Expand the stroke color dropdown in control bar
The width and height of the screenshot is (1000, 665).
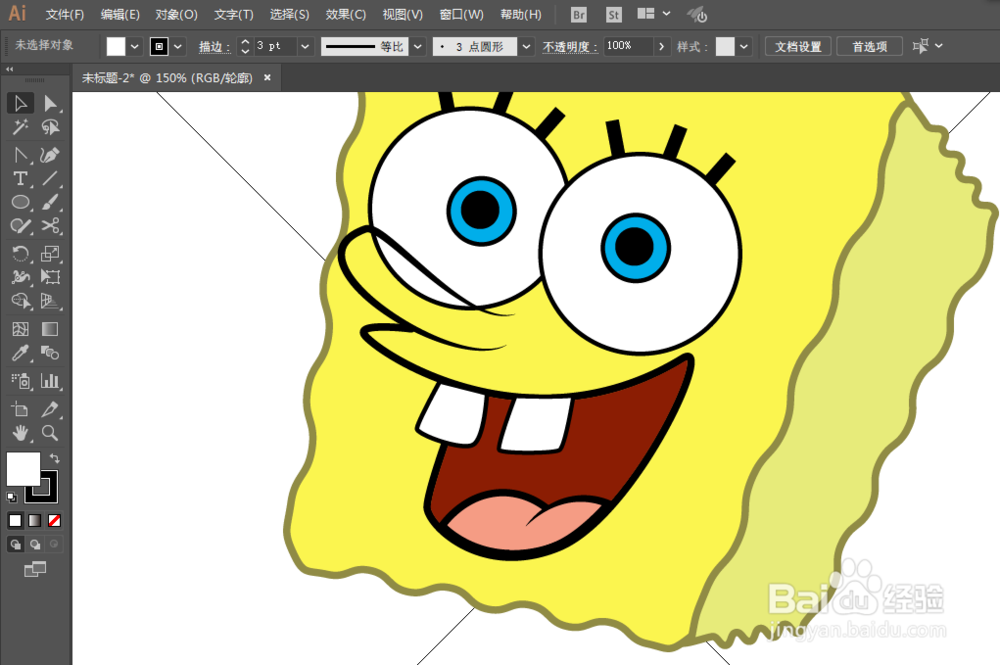(x=178, y=47)
